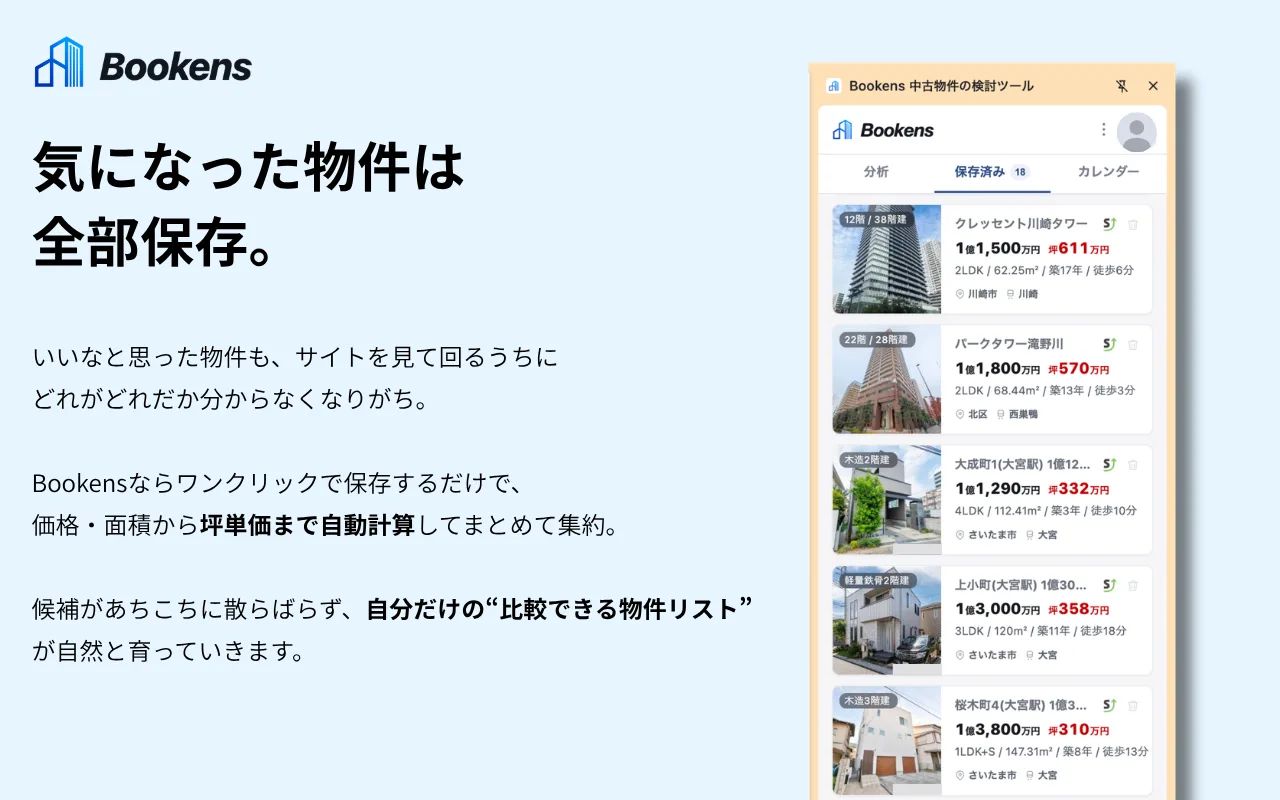Close the Bookens 中古物件の検討ツール panel
Image resolution: width=1280 pixels, height=800 pixels.
tap(1153, 86)
